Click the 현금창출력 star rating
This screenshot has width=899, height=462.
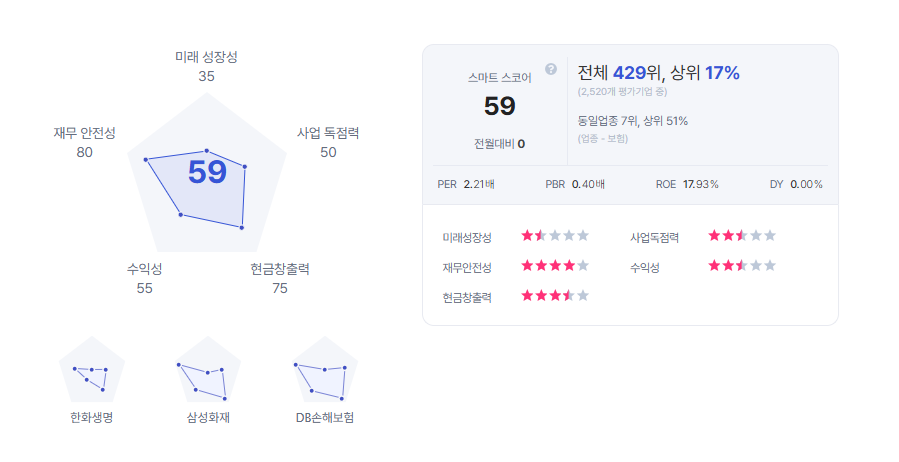[555, 295]
